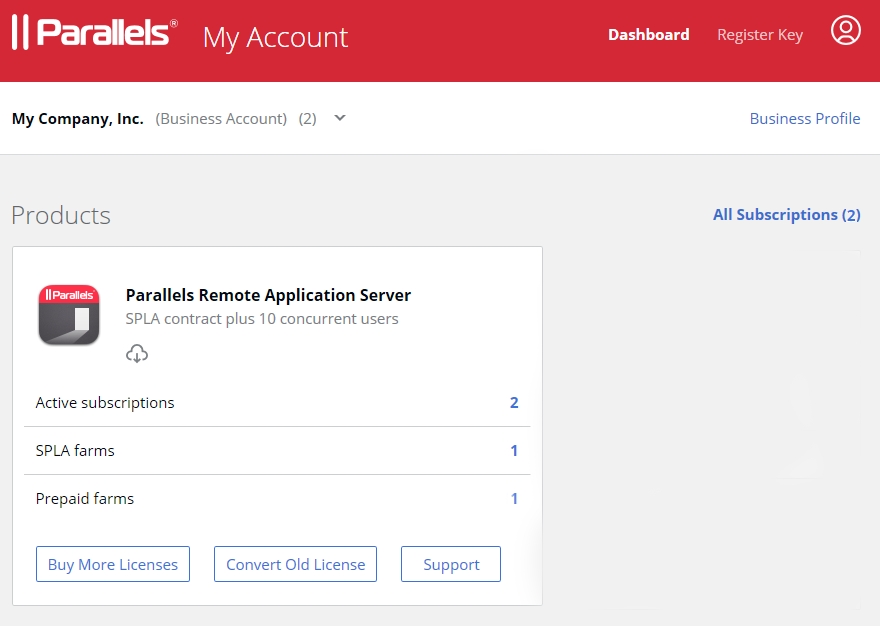Viewport: 880px width, 626px height.
Task: Open the user profile account icon
Action: click(845, 31)
